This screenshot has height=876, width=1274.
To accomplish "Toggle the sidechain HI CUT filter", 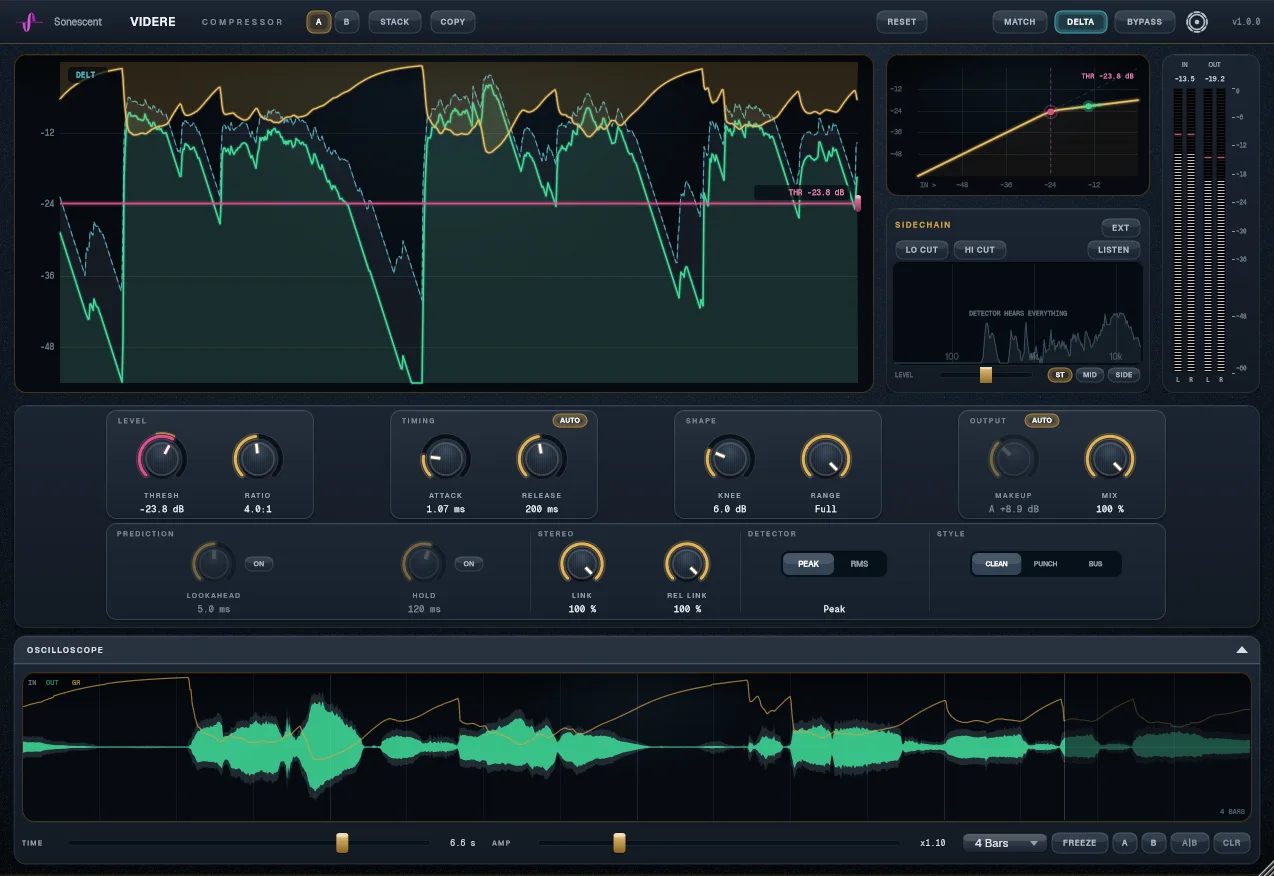I will (980, 250).
